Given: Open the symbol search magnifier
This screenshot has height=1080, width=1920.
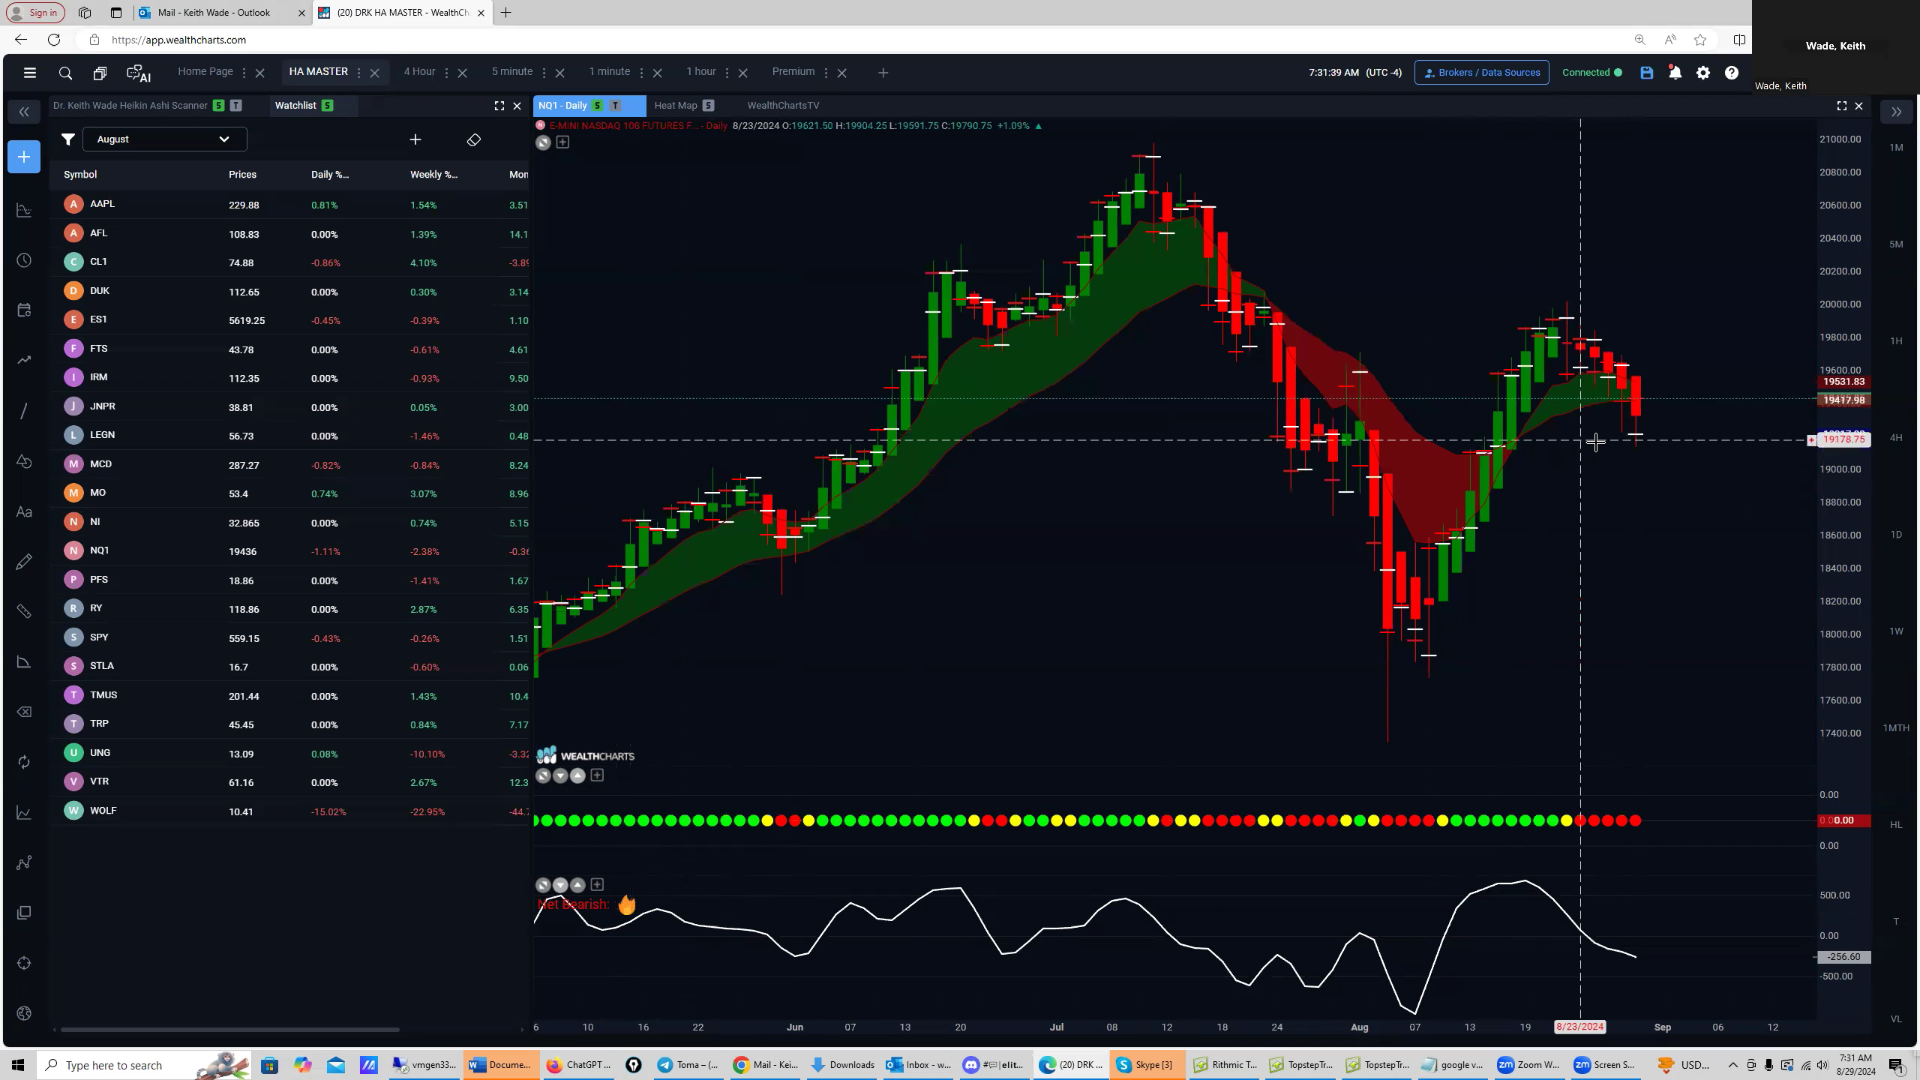Looking at the screenshot, I should tap(65, 73).
